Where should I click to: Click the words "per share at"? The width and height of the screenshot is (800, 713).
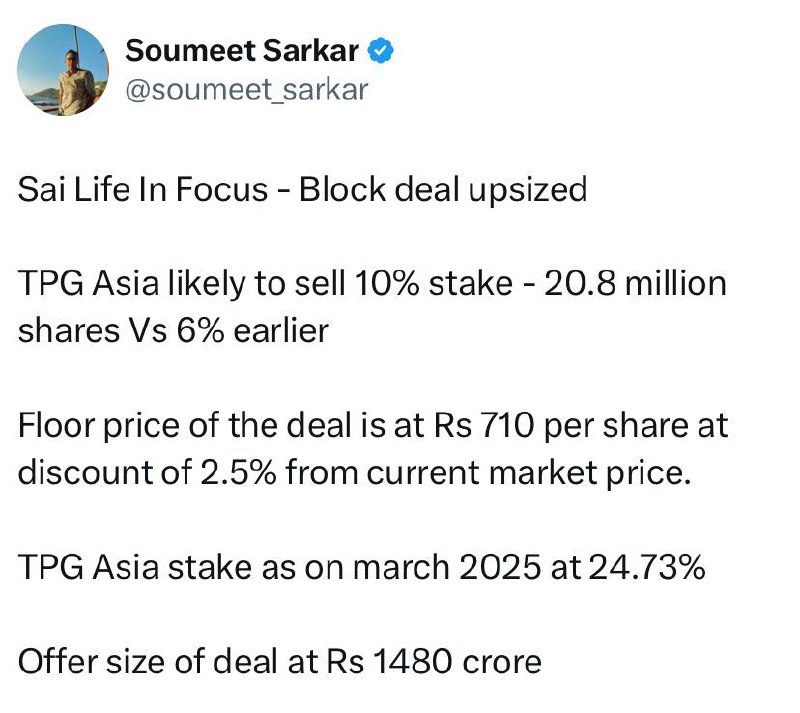(636, 426)
